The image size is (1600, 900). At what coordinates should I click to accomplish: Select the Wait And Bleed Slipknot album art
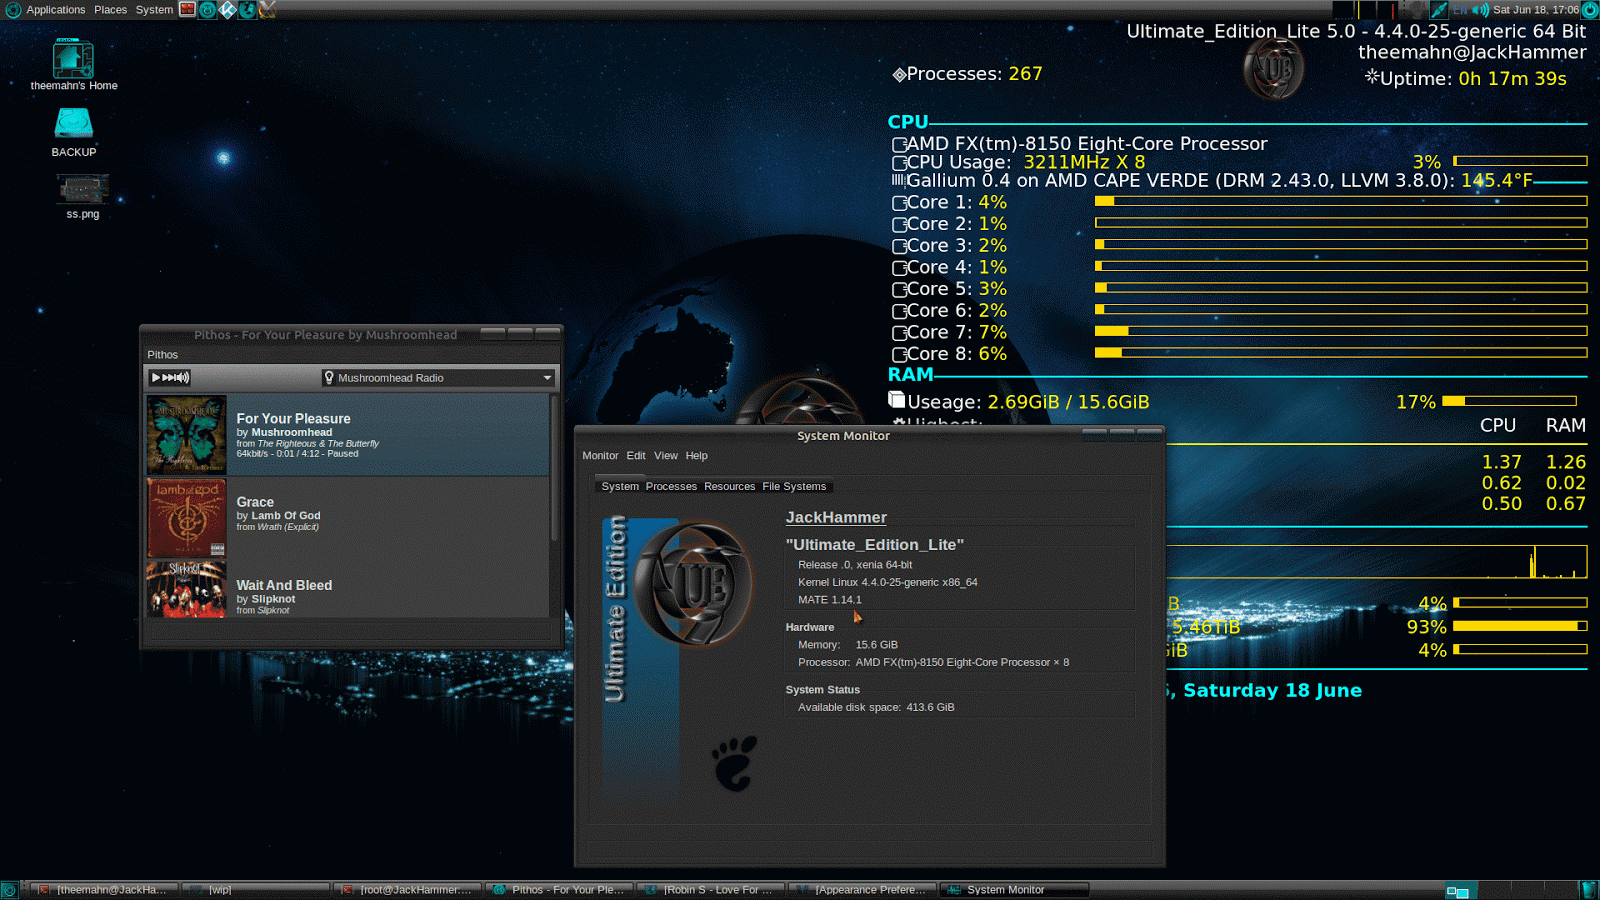(187, 589)
